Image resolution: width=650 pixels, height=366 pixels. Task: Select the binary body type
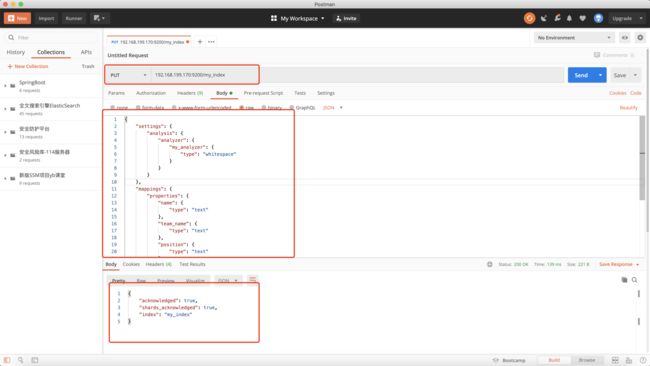(x=272, y=107)
